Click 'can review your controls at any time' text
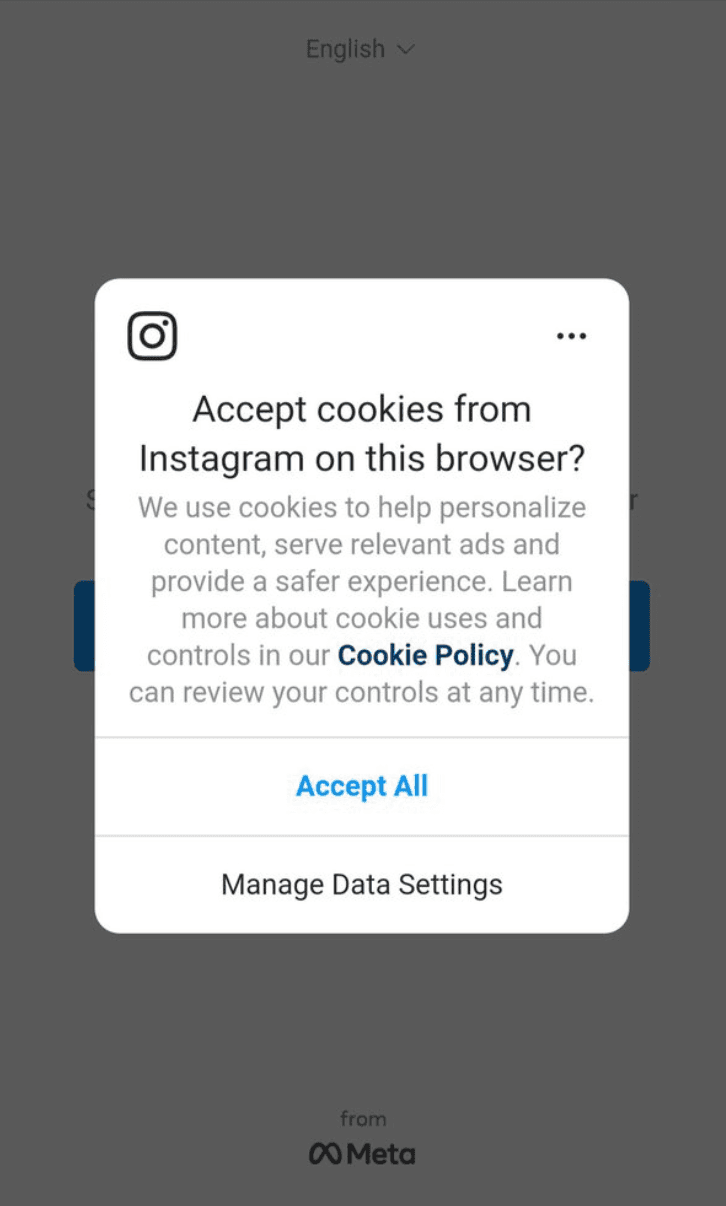The width and height of the screenshot is (726, 1206). 362,692
